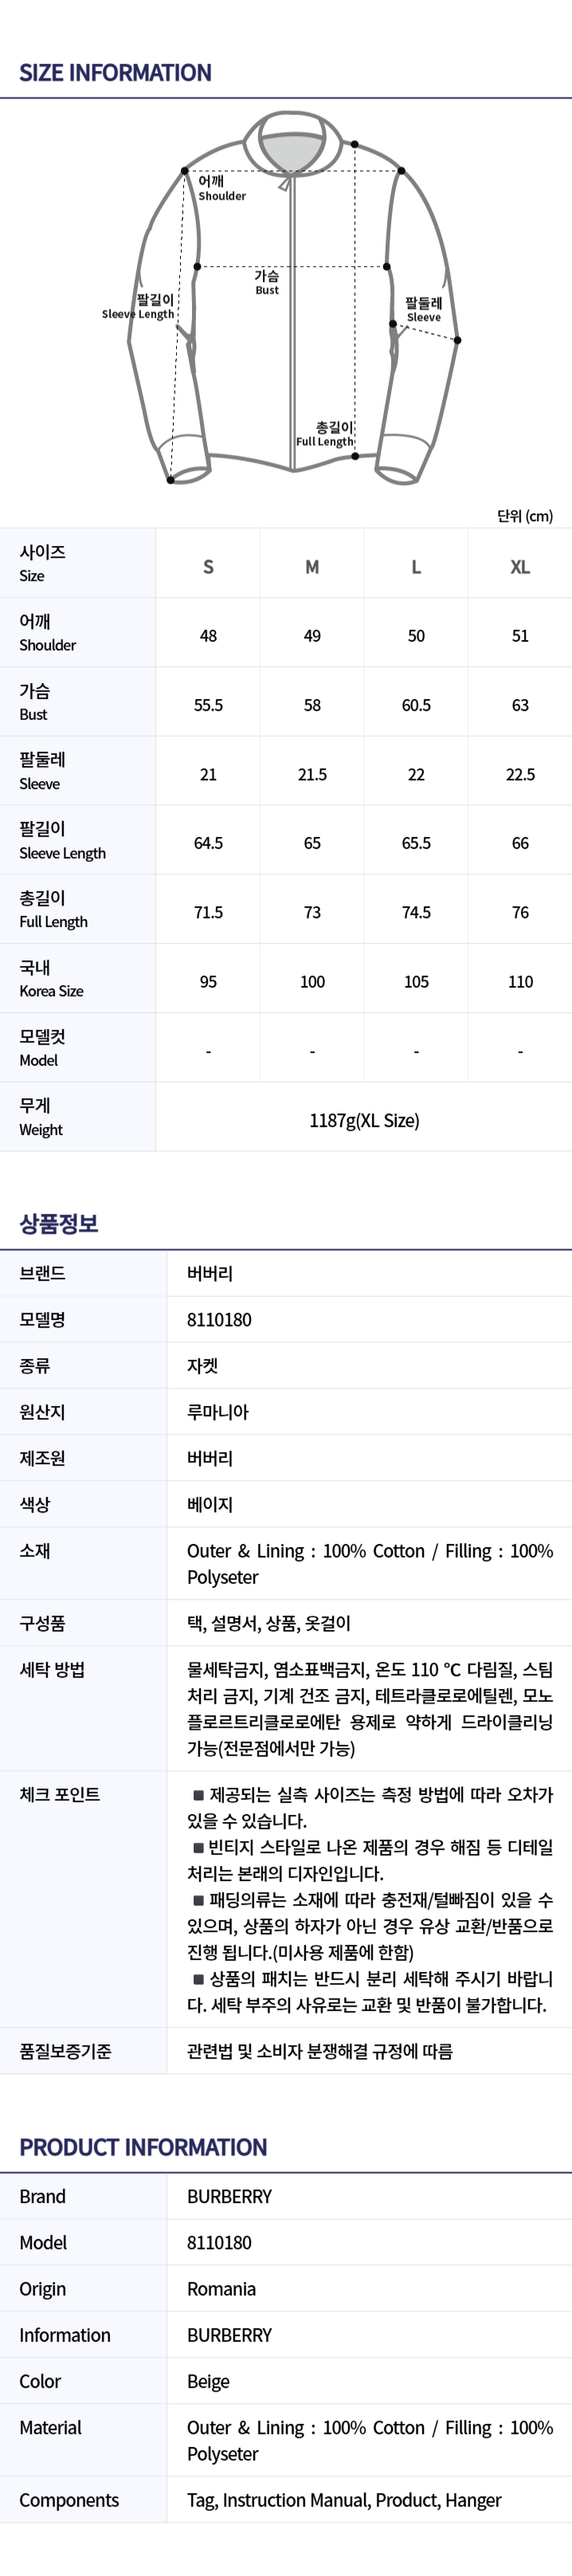Click the weight value 1187g(XL Size)
Screen dimensions: 572x2576
coord(364,1120)
